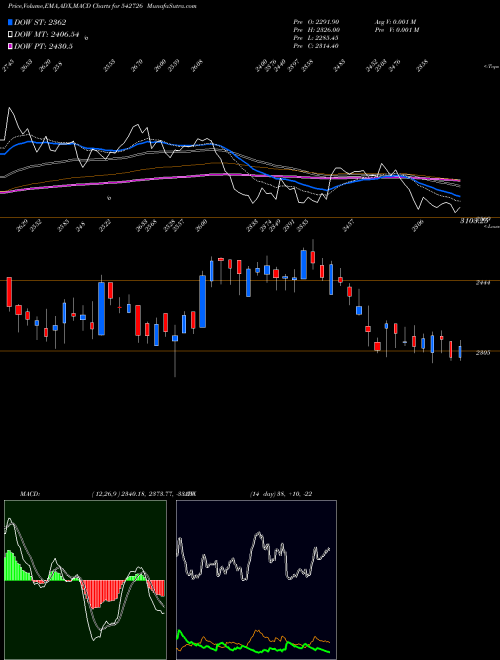The height and width of the screenshot is (660, 500).
Task: Click inside the green MACD histogram panel
Action: click(x=85, y=580)
